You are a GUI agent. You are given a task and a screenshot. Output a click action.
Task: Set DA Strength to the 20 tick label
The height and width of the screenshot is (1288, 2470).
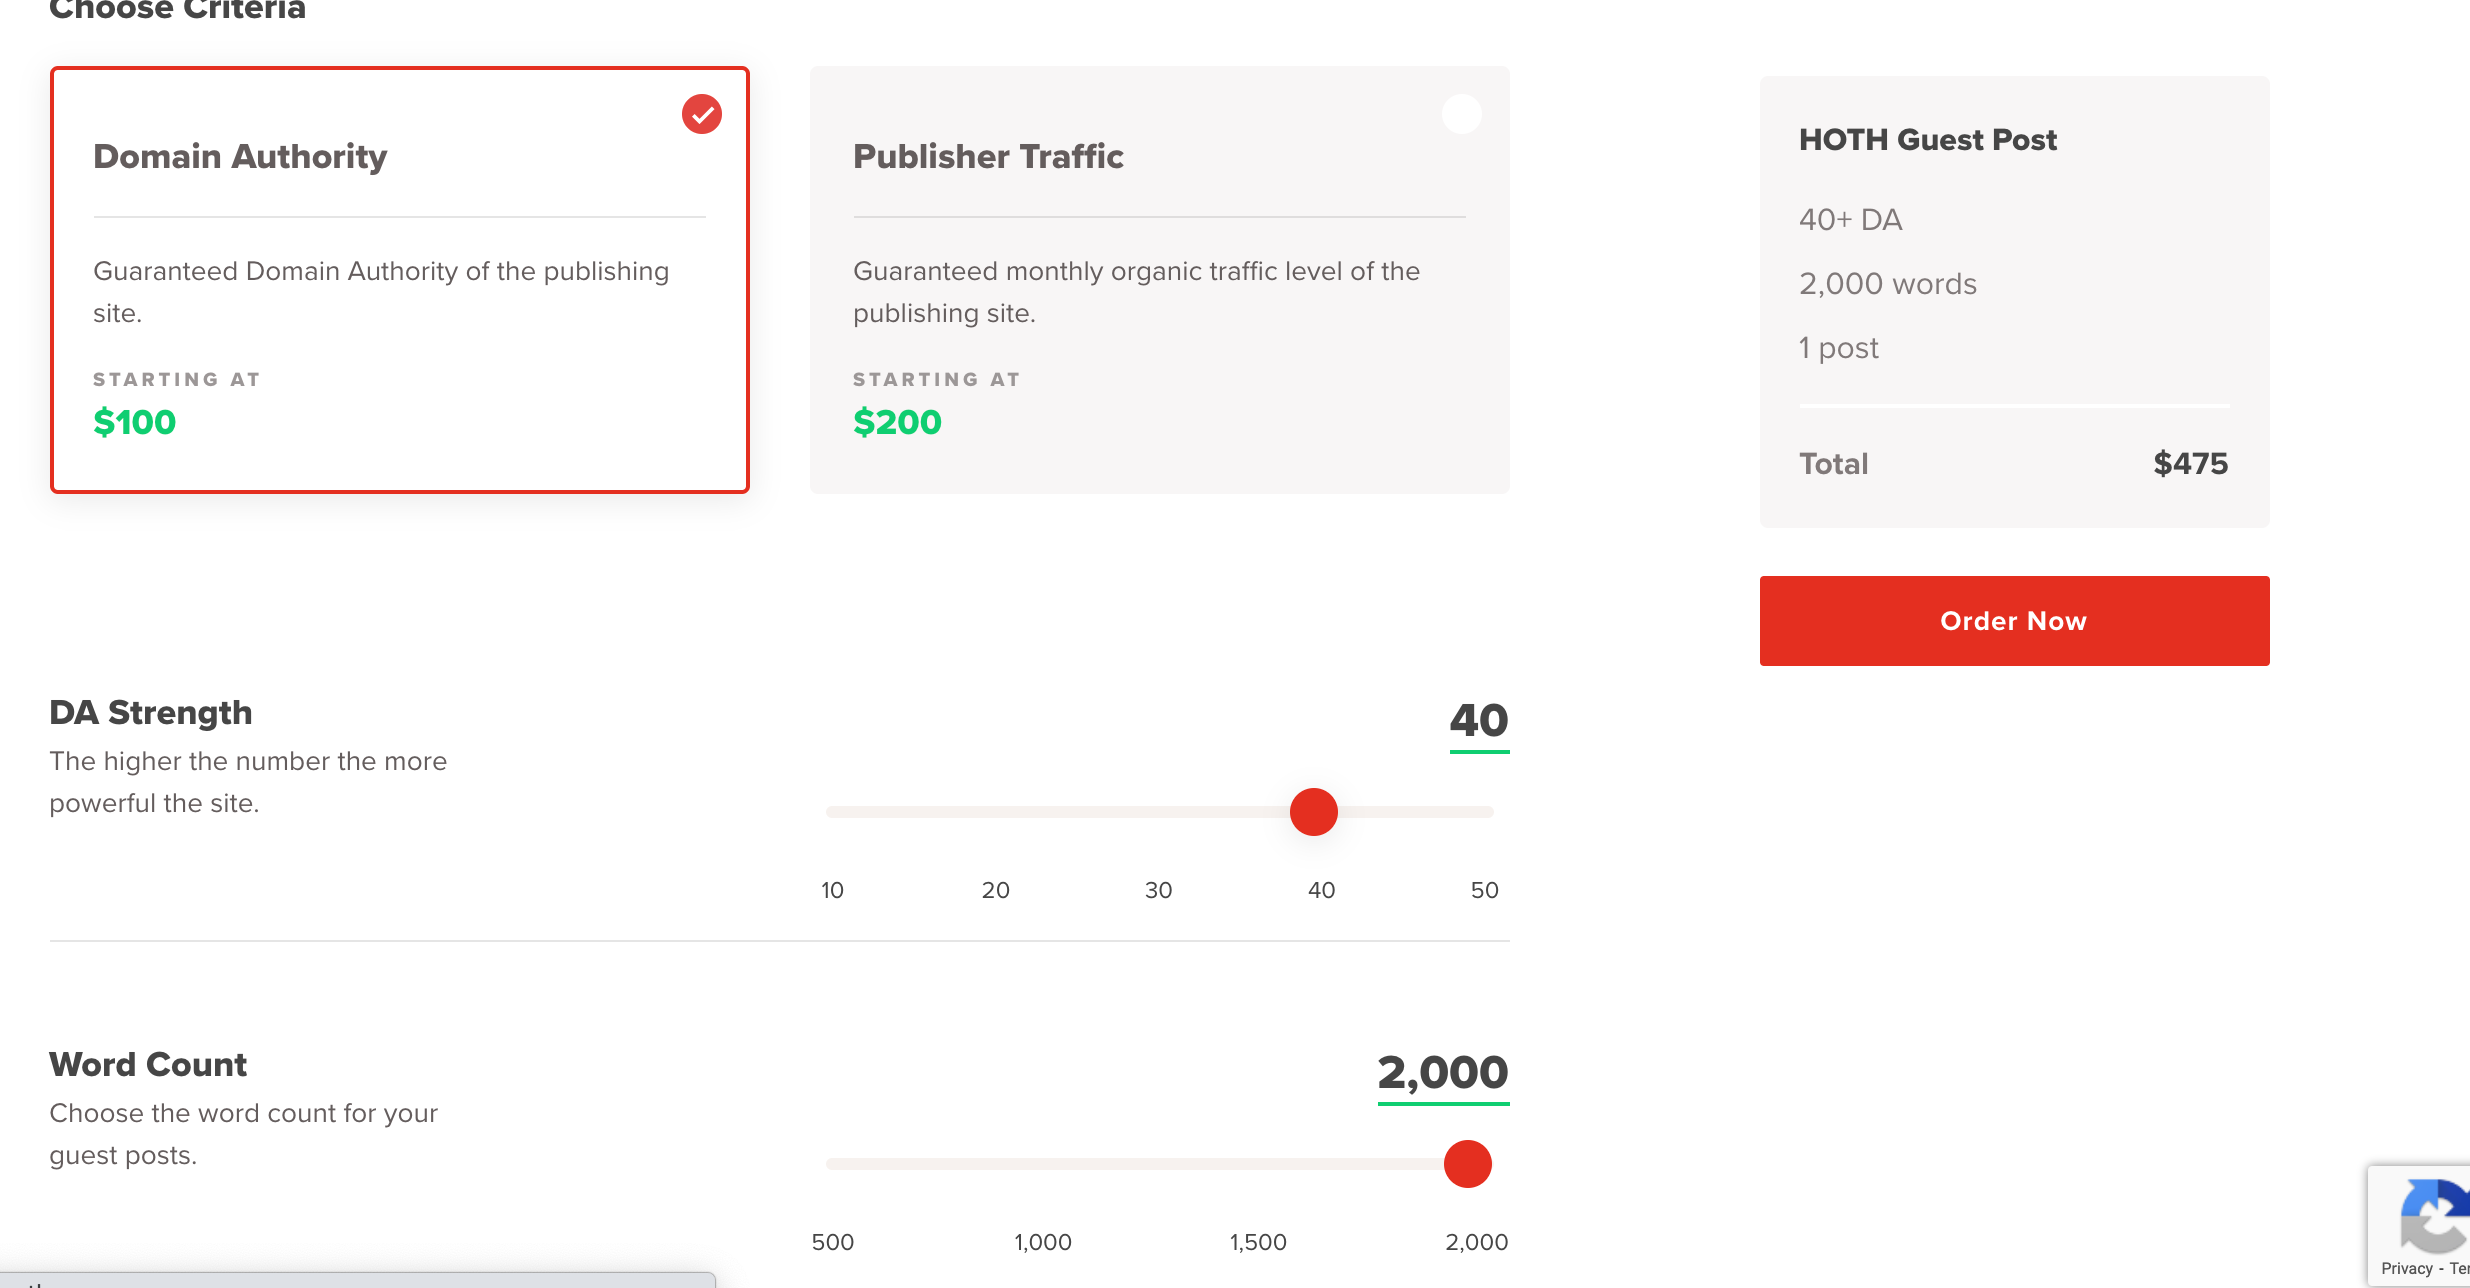tap(995, 890)
